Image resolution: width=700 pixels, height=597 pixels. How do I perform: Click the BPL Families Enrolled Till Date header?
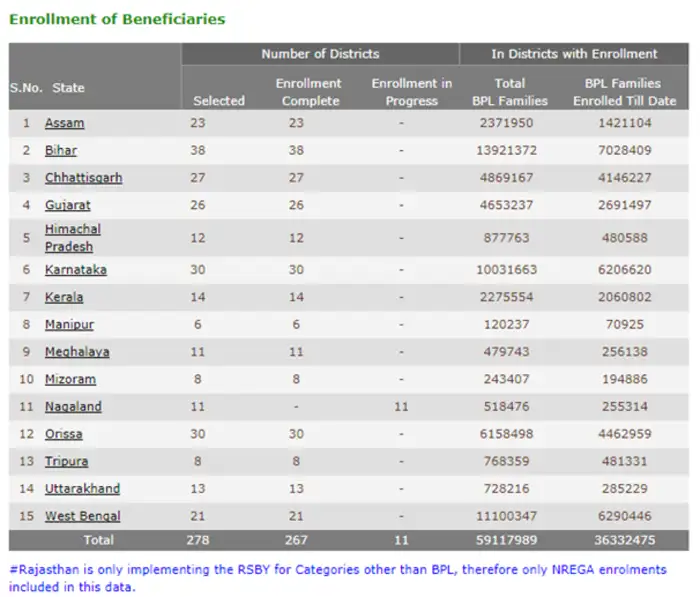click(624, 92)
